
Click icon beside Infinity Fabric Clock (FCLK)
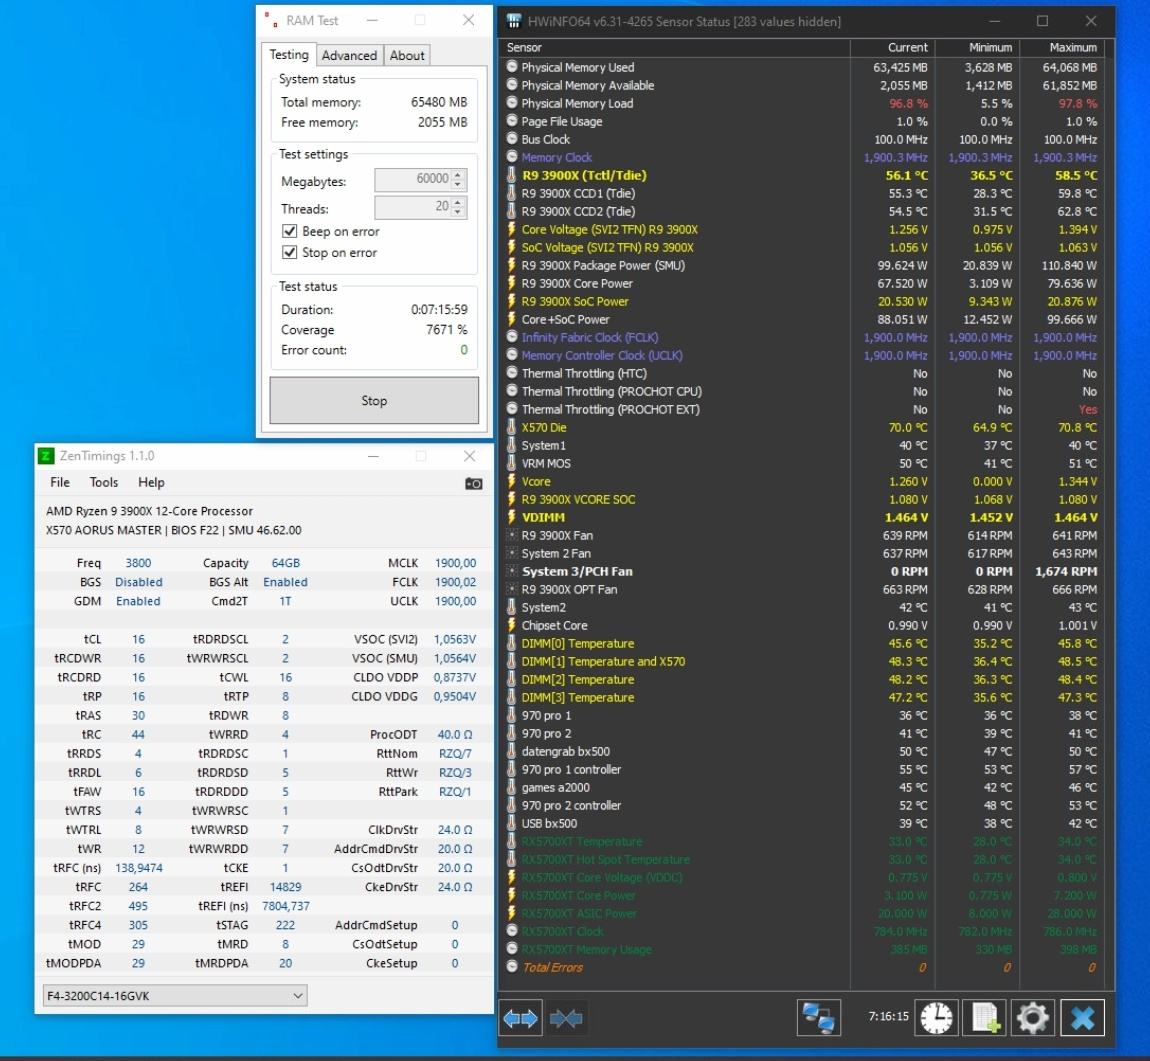point(512,337)
